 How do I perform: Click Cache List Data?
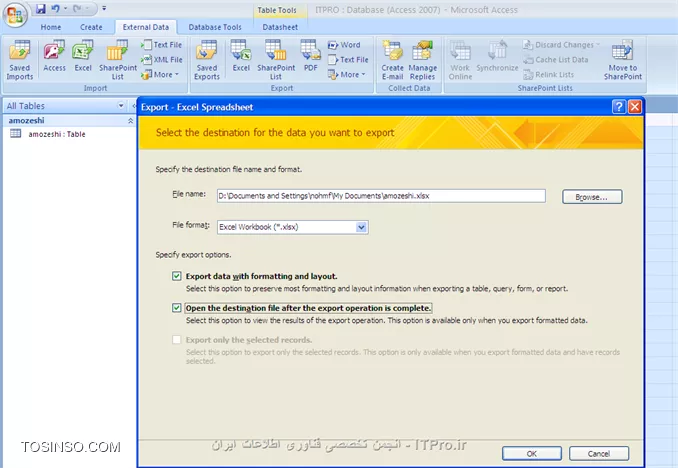[x=556, y=60]
